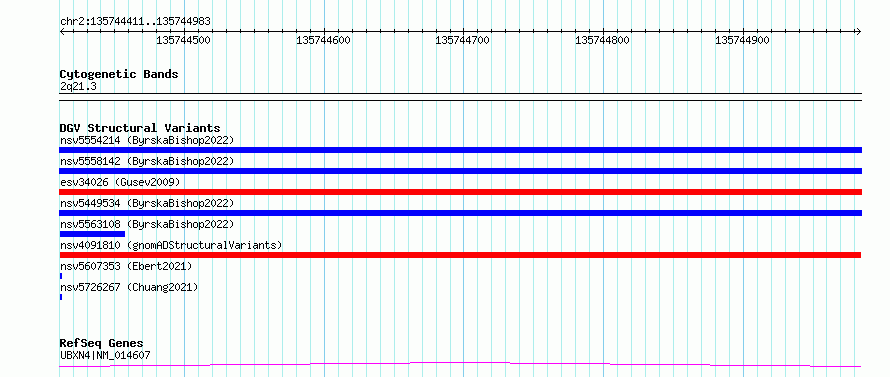Select variant label nsv5449534 (ByrskaBishop2022)
890x377 pixels.
pos(146,203)
